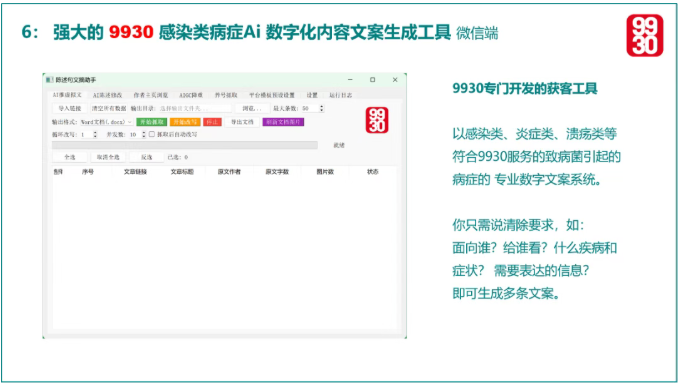Click the orange 开始改写 button

click(185, 122)
